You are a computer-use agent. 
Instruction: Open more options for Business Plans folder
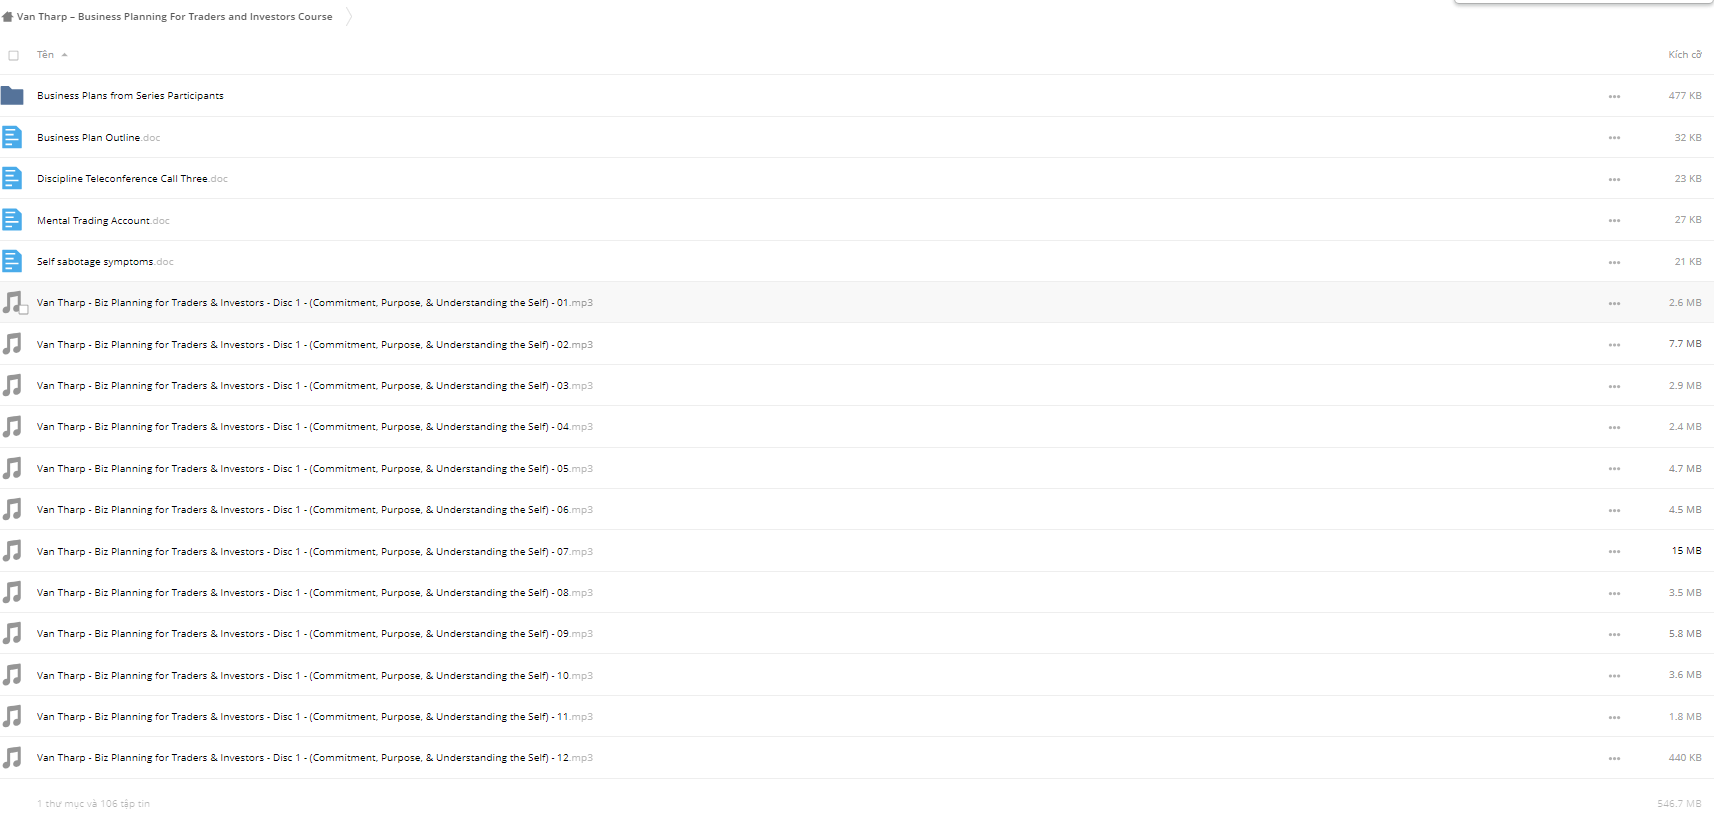1614,97
